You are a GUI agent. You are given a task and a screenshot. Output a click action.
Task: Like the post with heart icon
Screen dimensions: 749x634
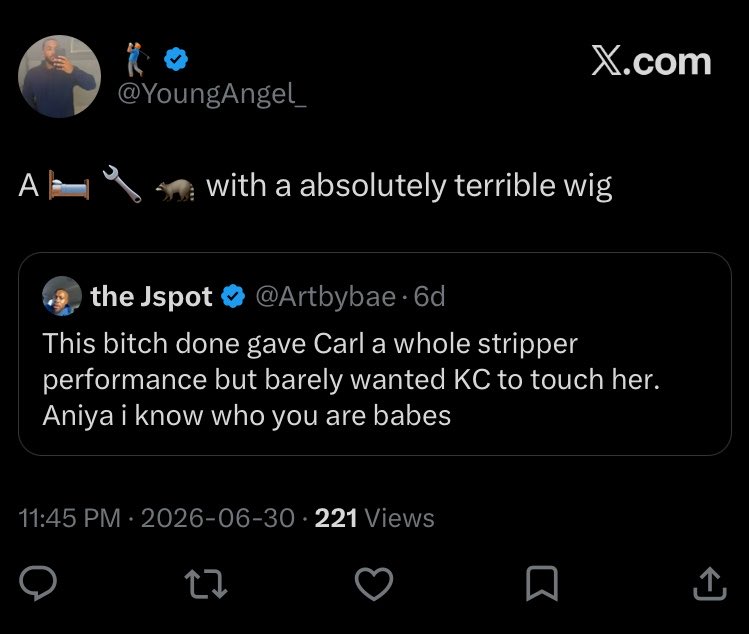click(x=374, y=583)
